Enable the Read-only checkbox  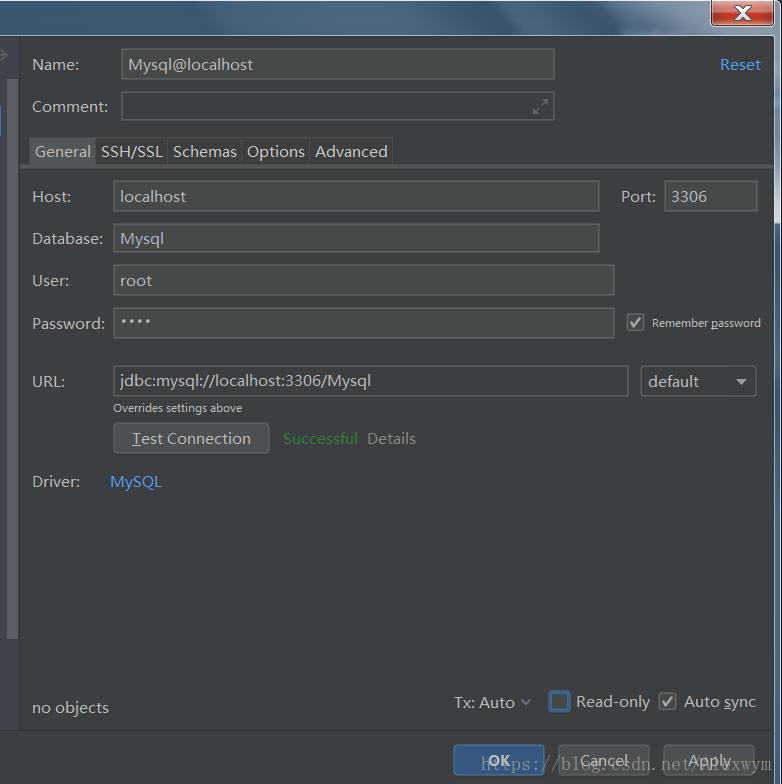click(559, 701)
